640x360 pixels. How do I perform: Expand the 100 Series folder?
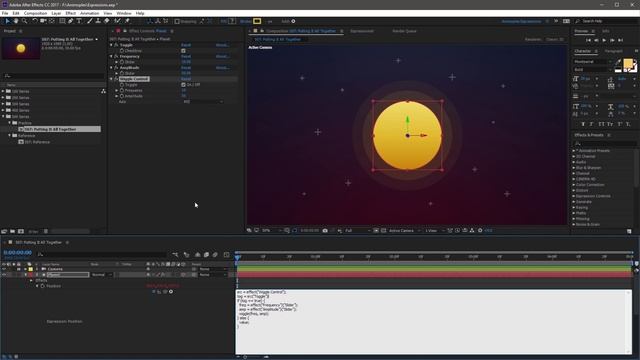3,91
